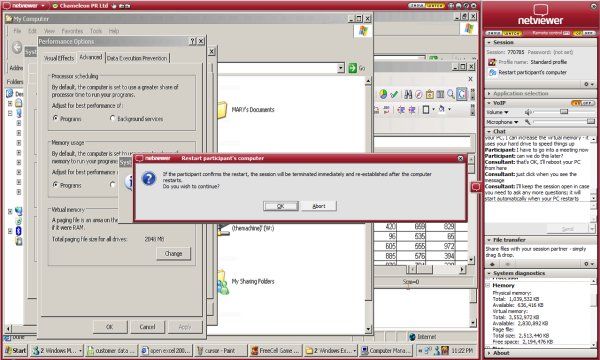The width and height of the screenshot is (600, 360).
Task: Open File menu in My Computer
Action: point(17,31)
